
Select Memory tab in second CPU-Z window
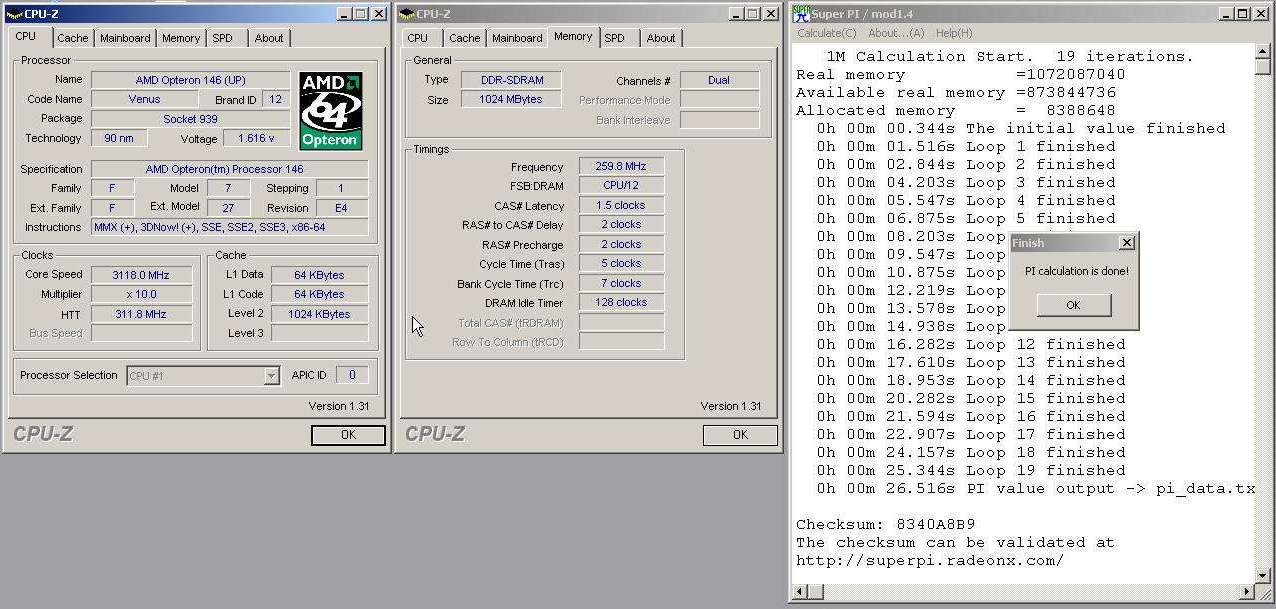click(573, 36)
